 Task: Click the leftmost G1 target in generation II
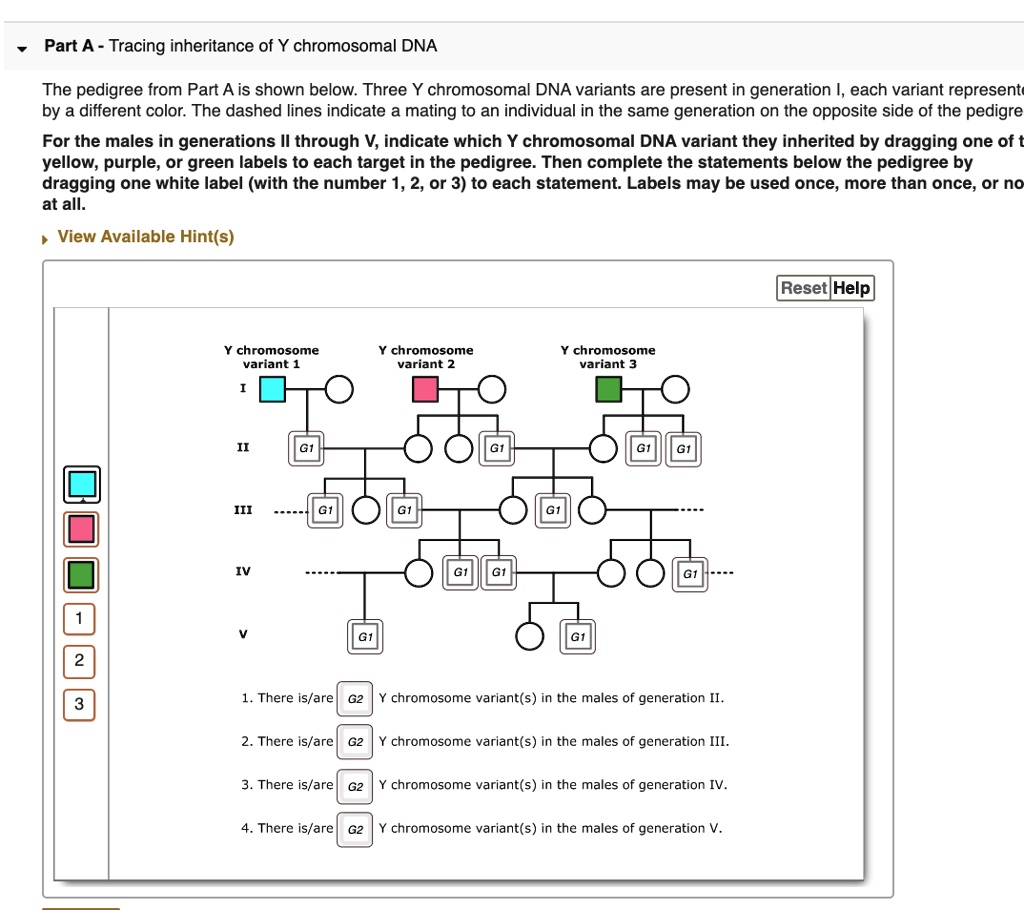(305, 448)
